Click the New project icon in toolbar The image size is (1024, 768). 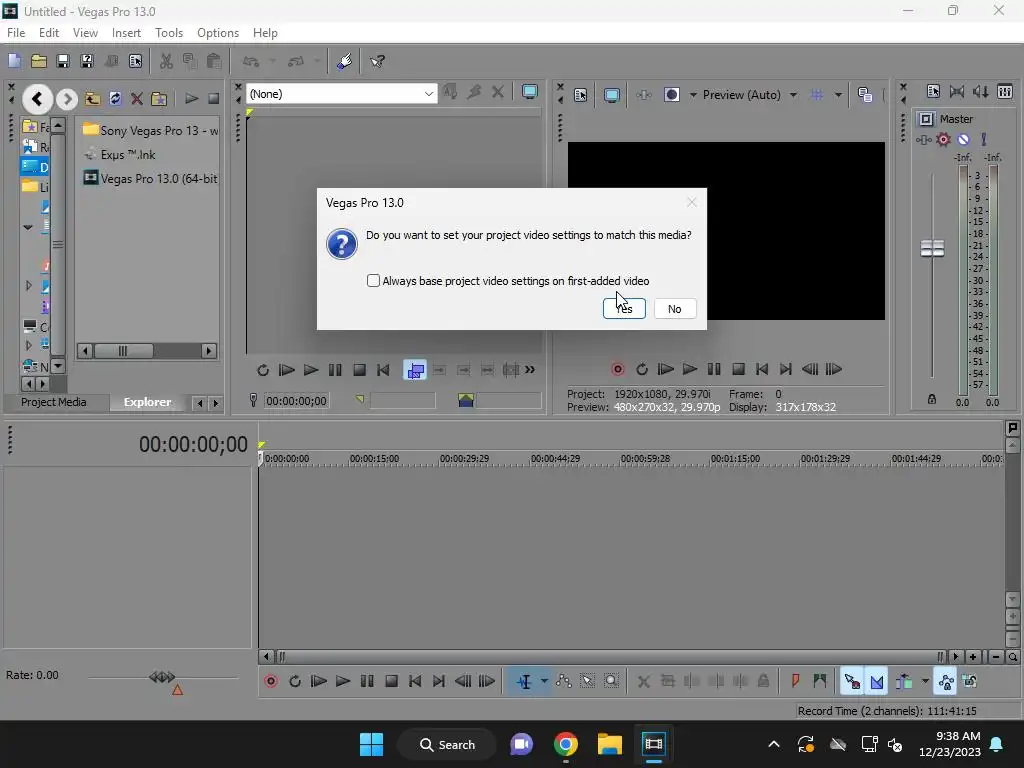[14, 61]
